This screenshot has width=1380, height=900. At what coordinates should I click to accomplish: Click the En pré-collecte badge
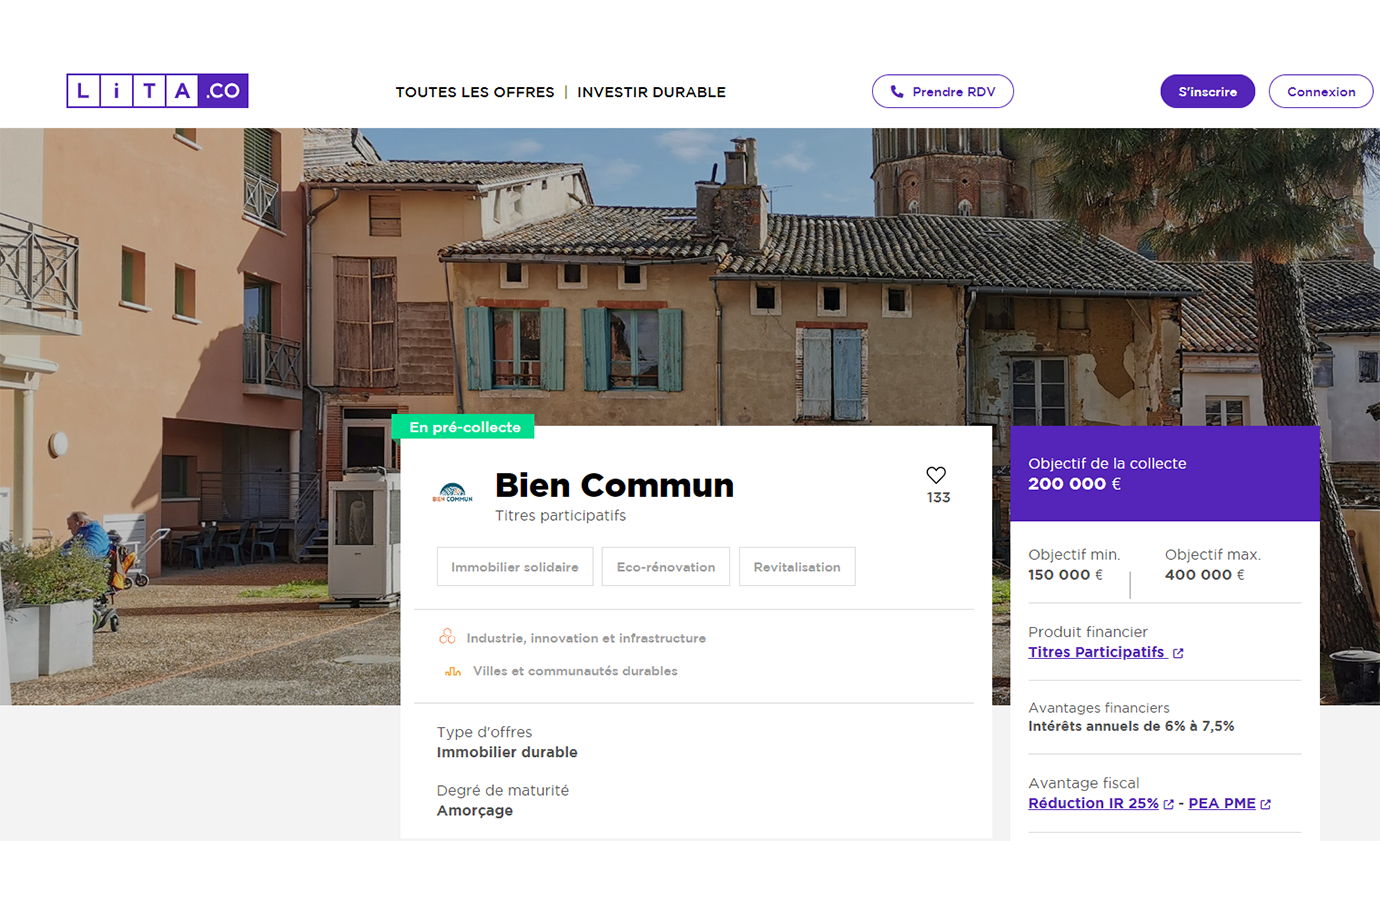(463, 427)
